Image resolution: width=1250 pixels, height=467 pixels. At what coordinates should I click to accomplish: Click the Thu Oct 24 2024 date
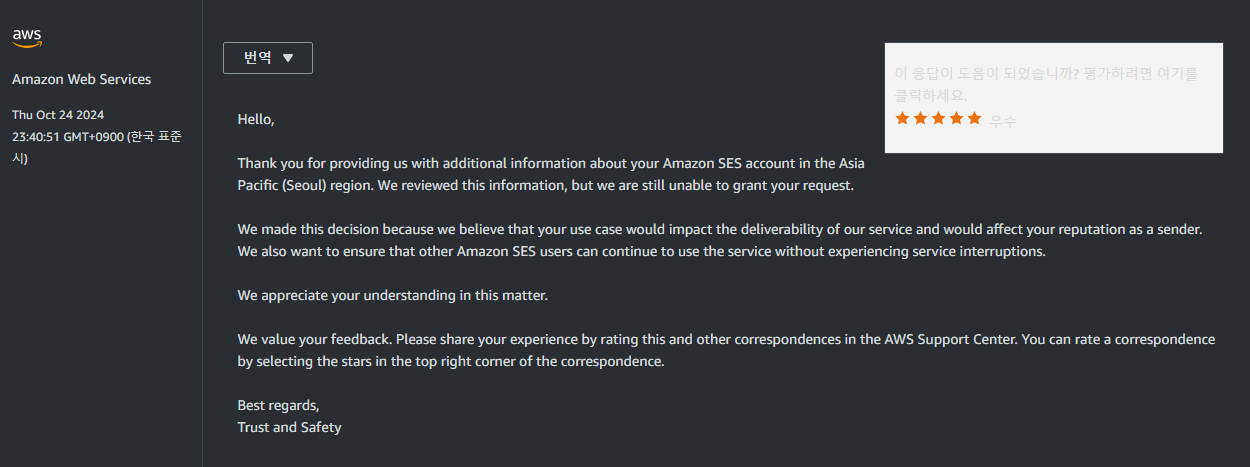(x=58, y=114)
